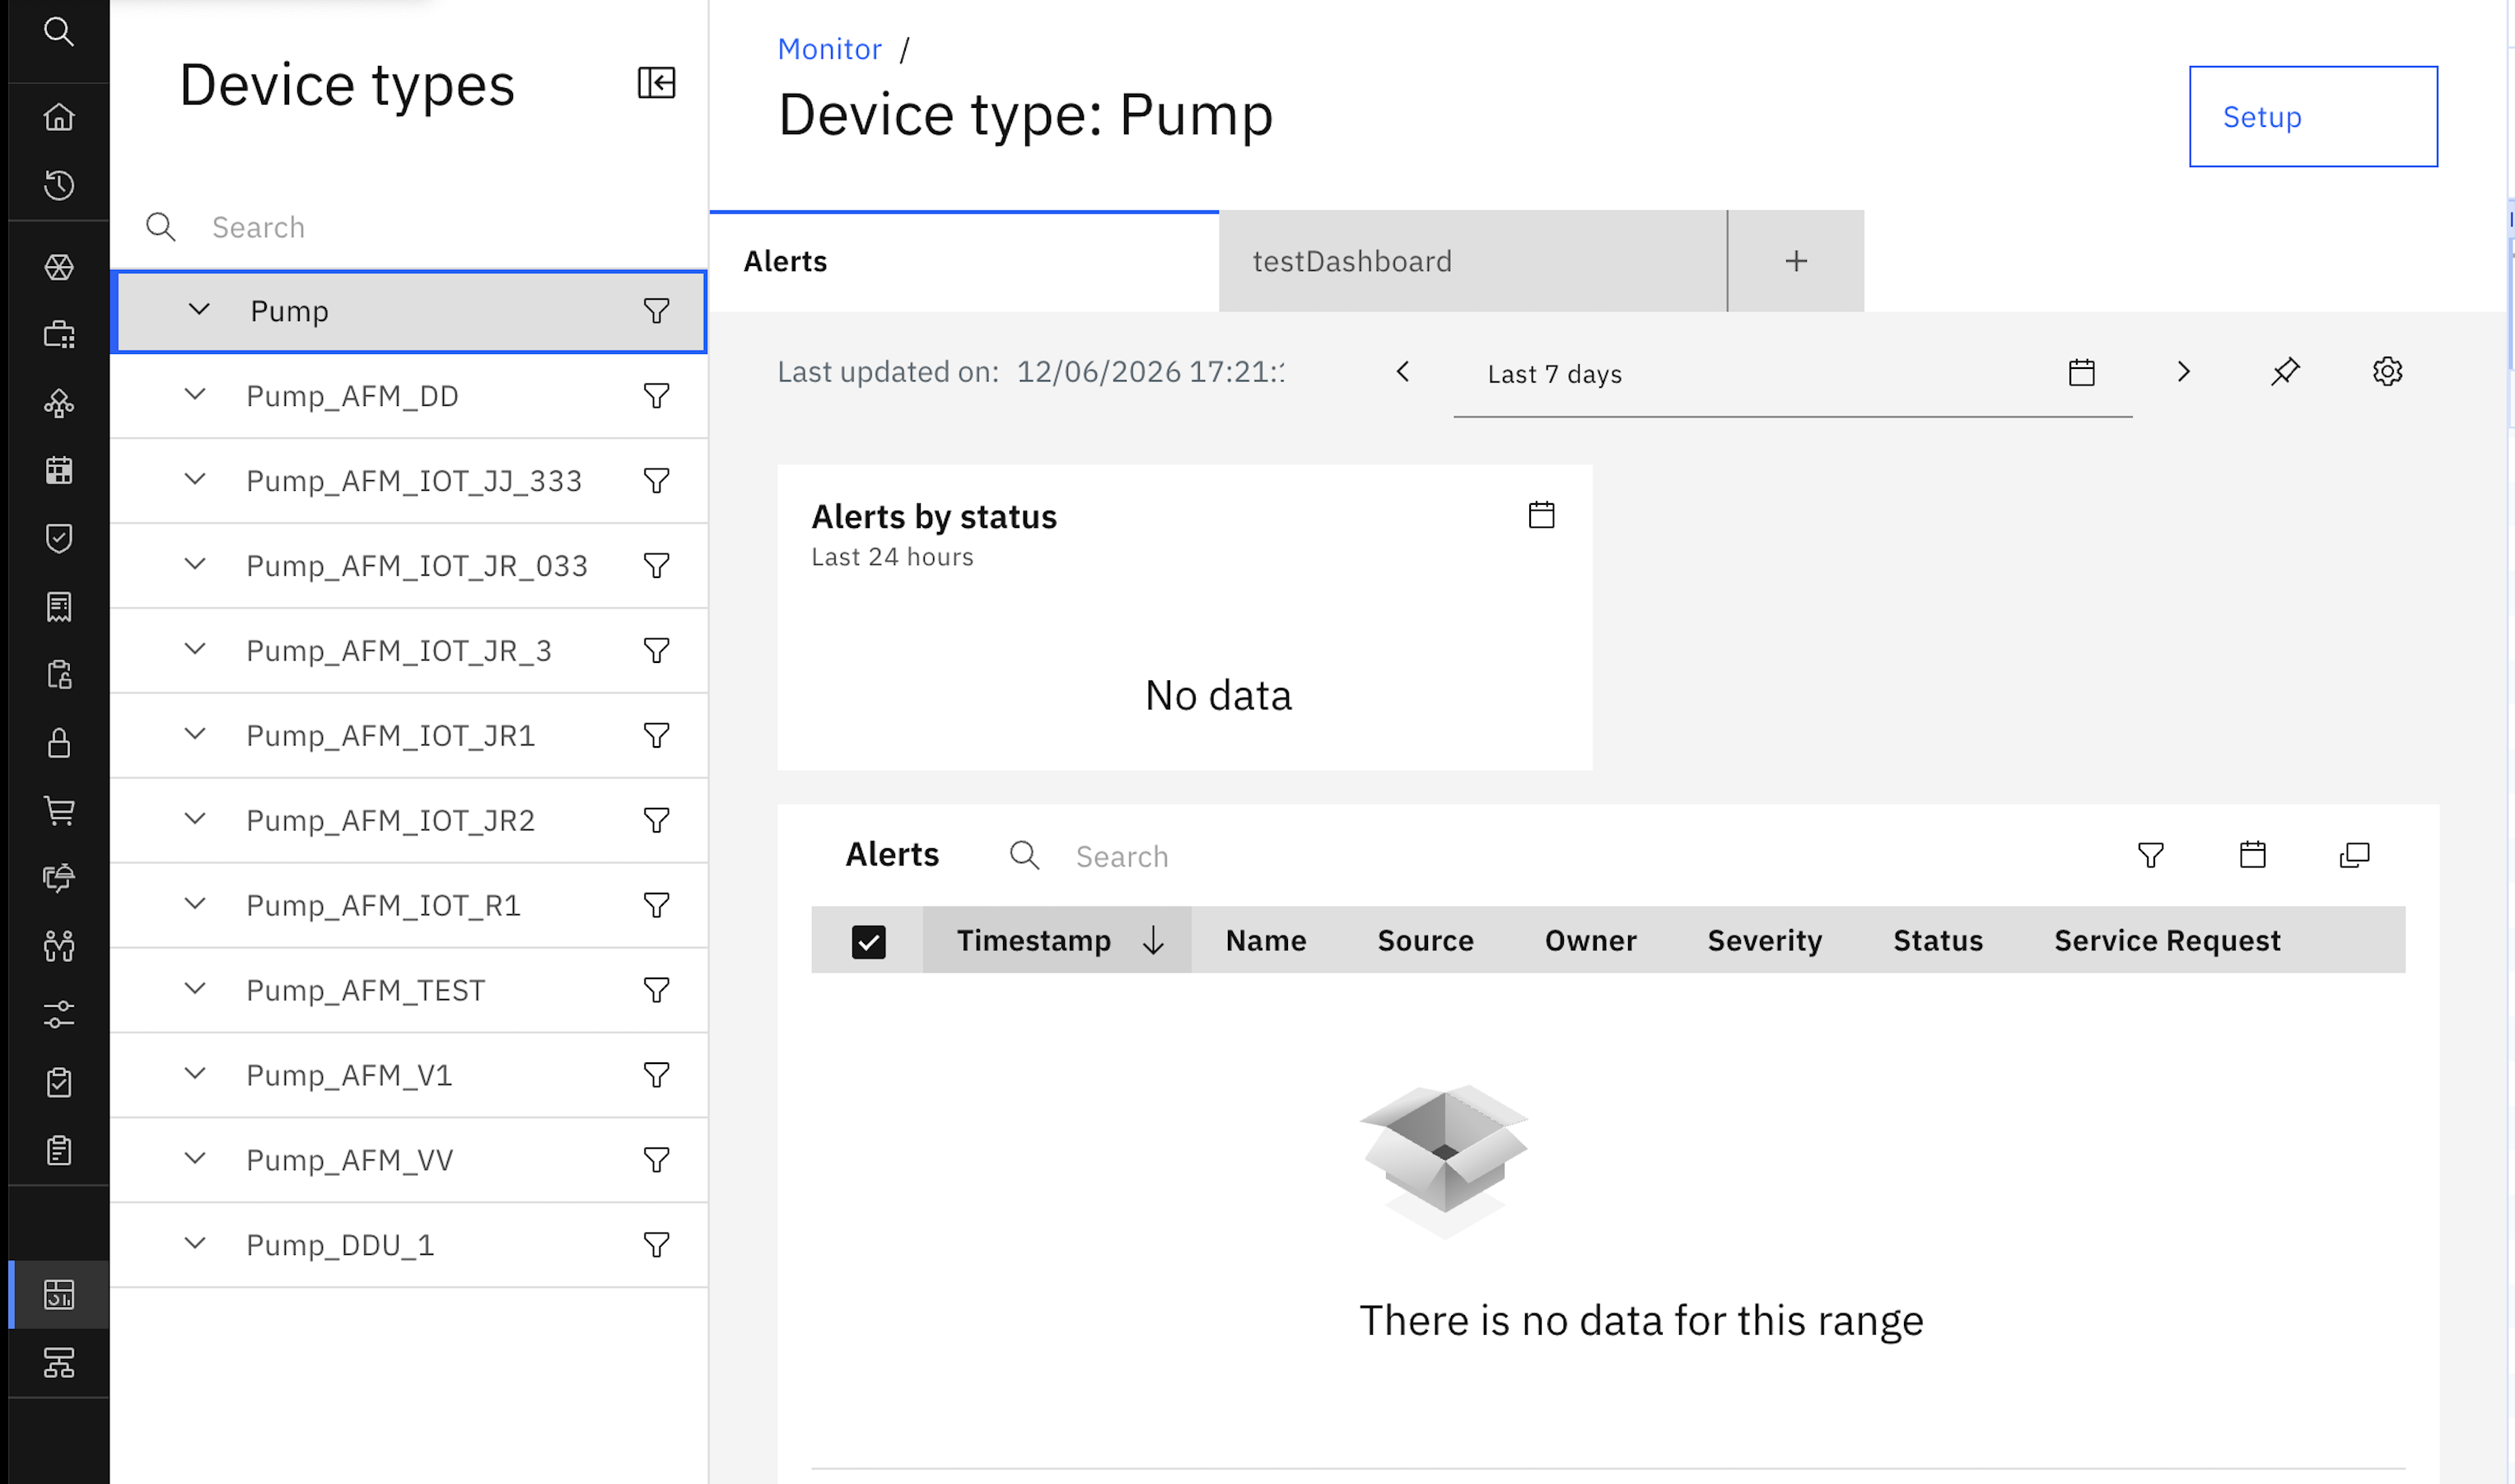This screenshot has height=1484, width=2515.
Task: Open calendar picker in date range field
Action: point(2082,373)
